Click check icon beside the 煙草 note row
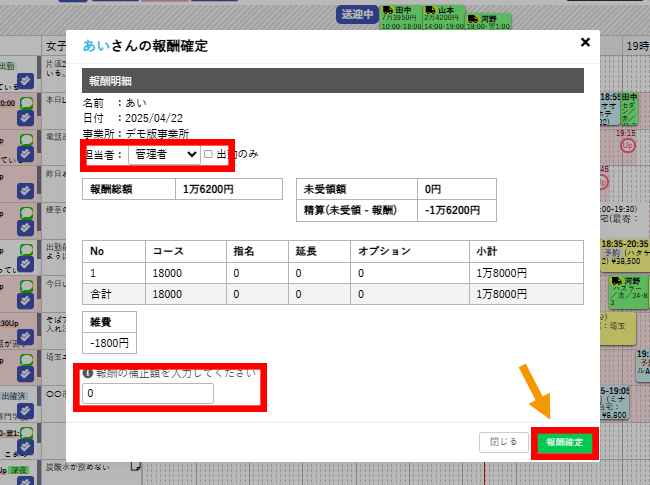 click(25, 228)
